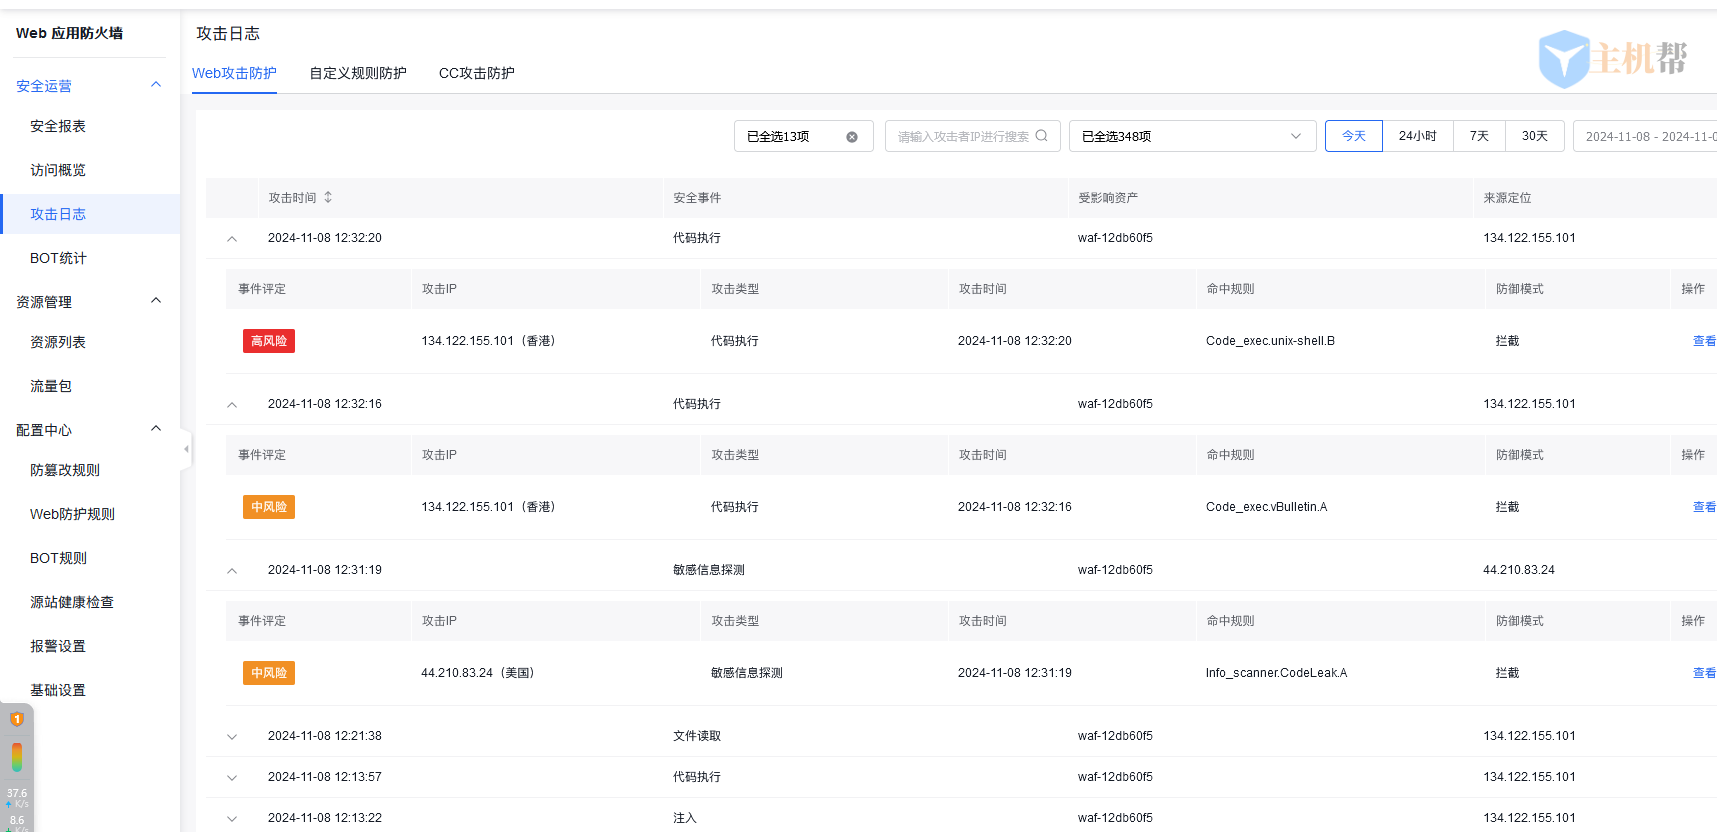Image resolution: width=1717 pixels, height=832 pixels.
Task: Open 报警设置 in the sidebar
Action: (58, 646)
